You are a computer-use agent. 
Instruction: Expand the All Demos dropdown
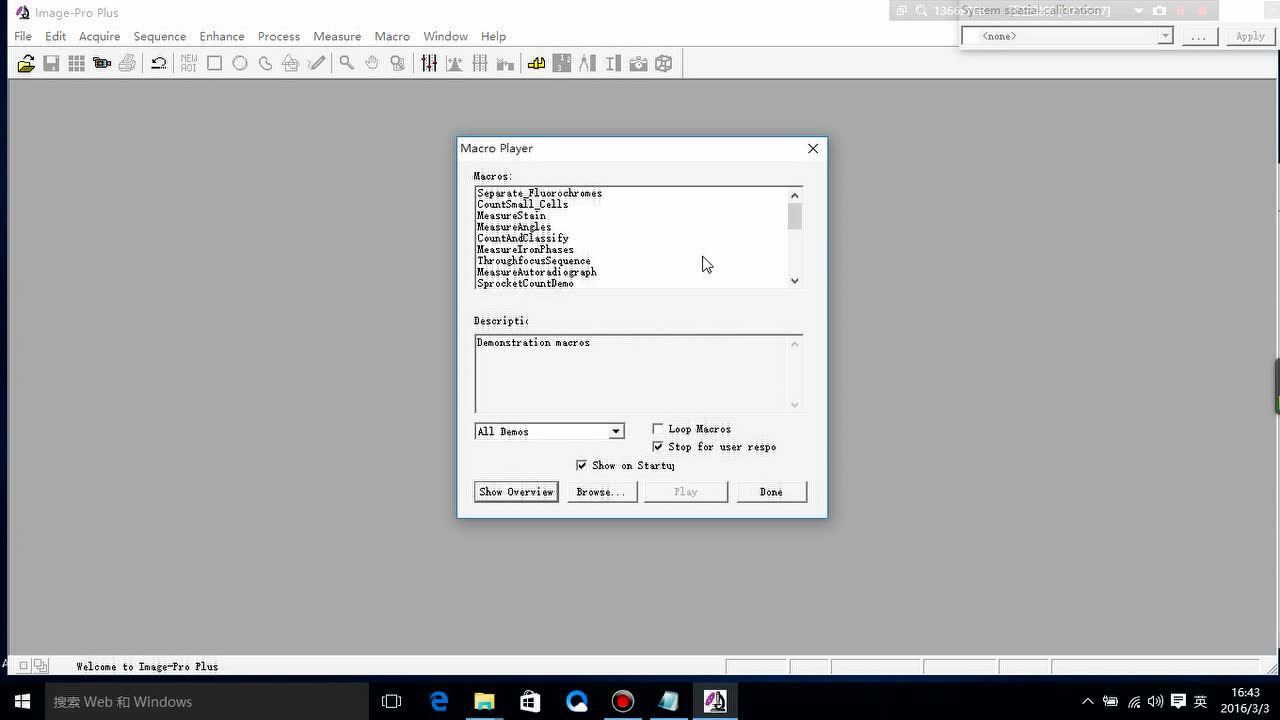tap(616, 431)
